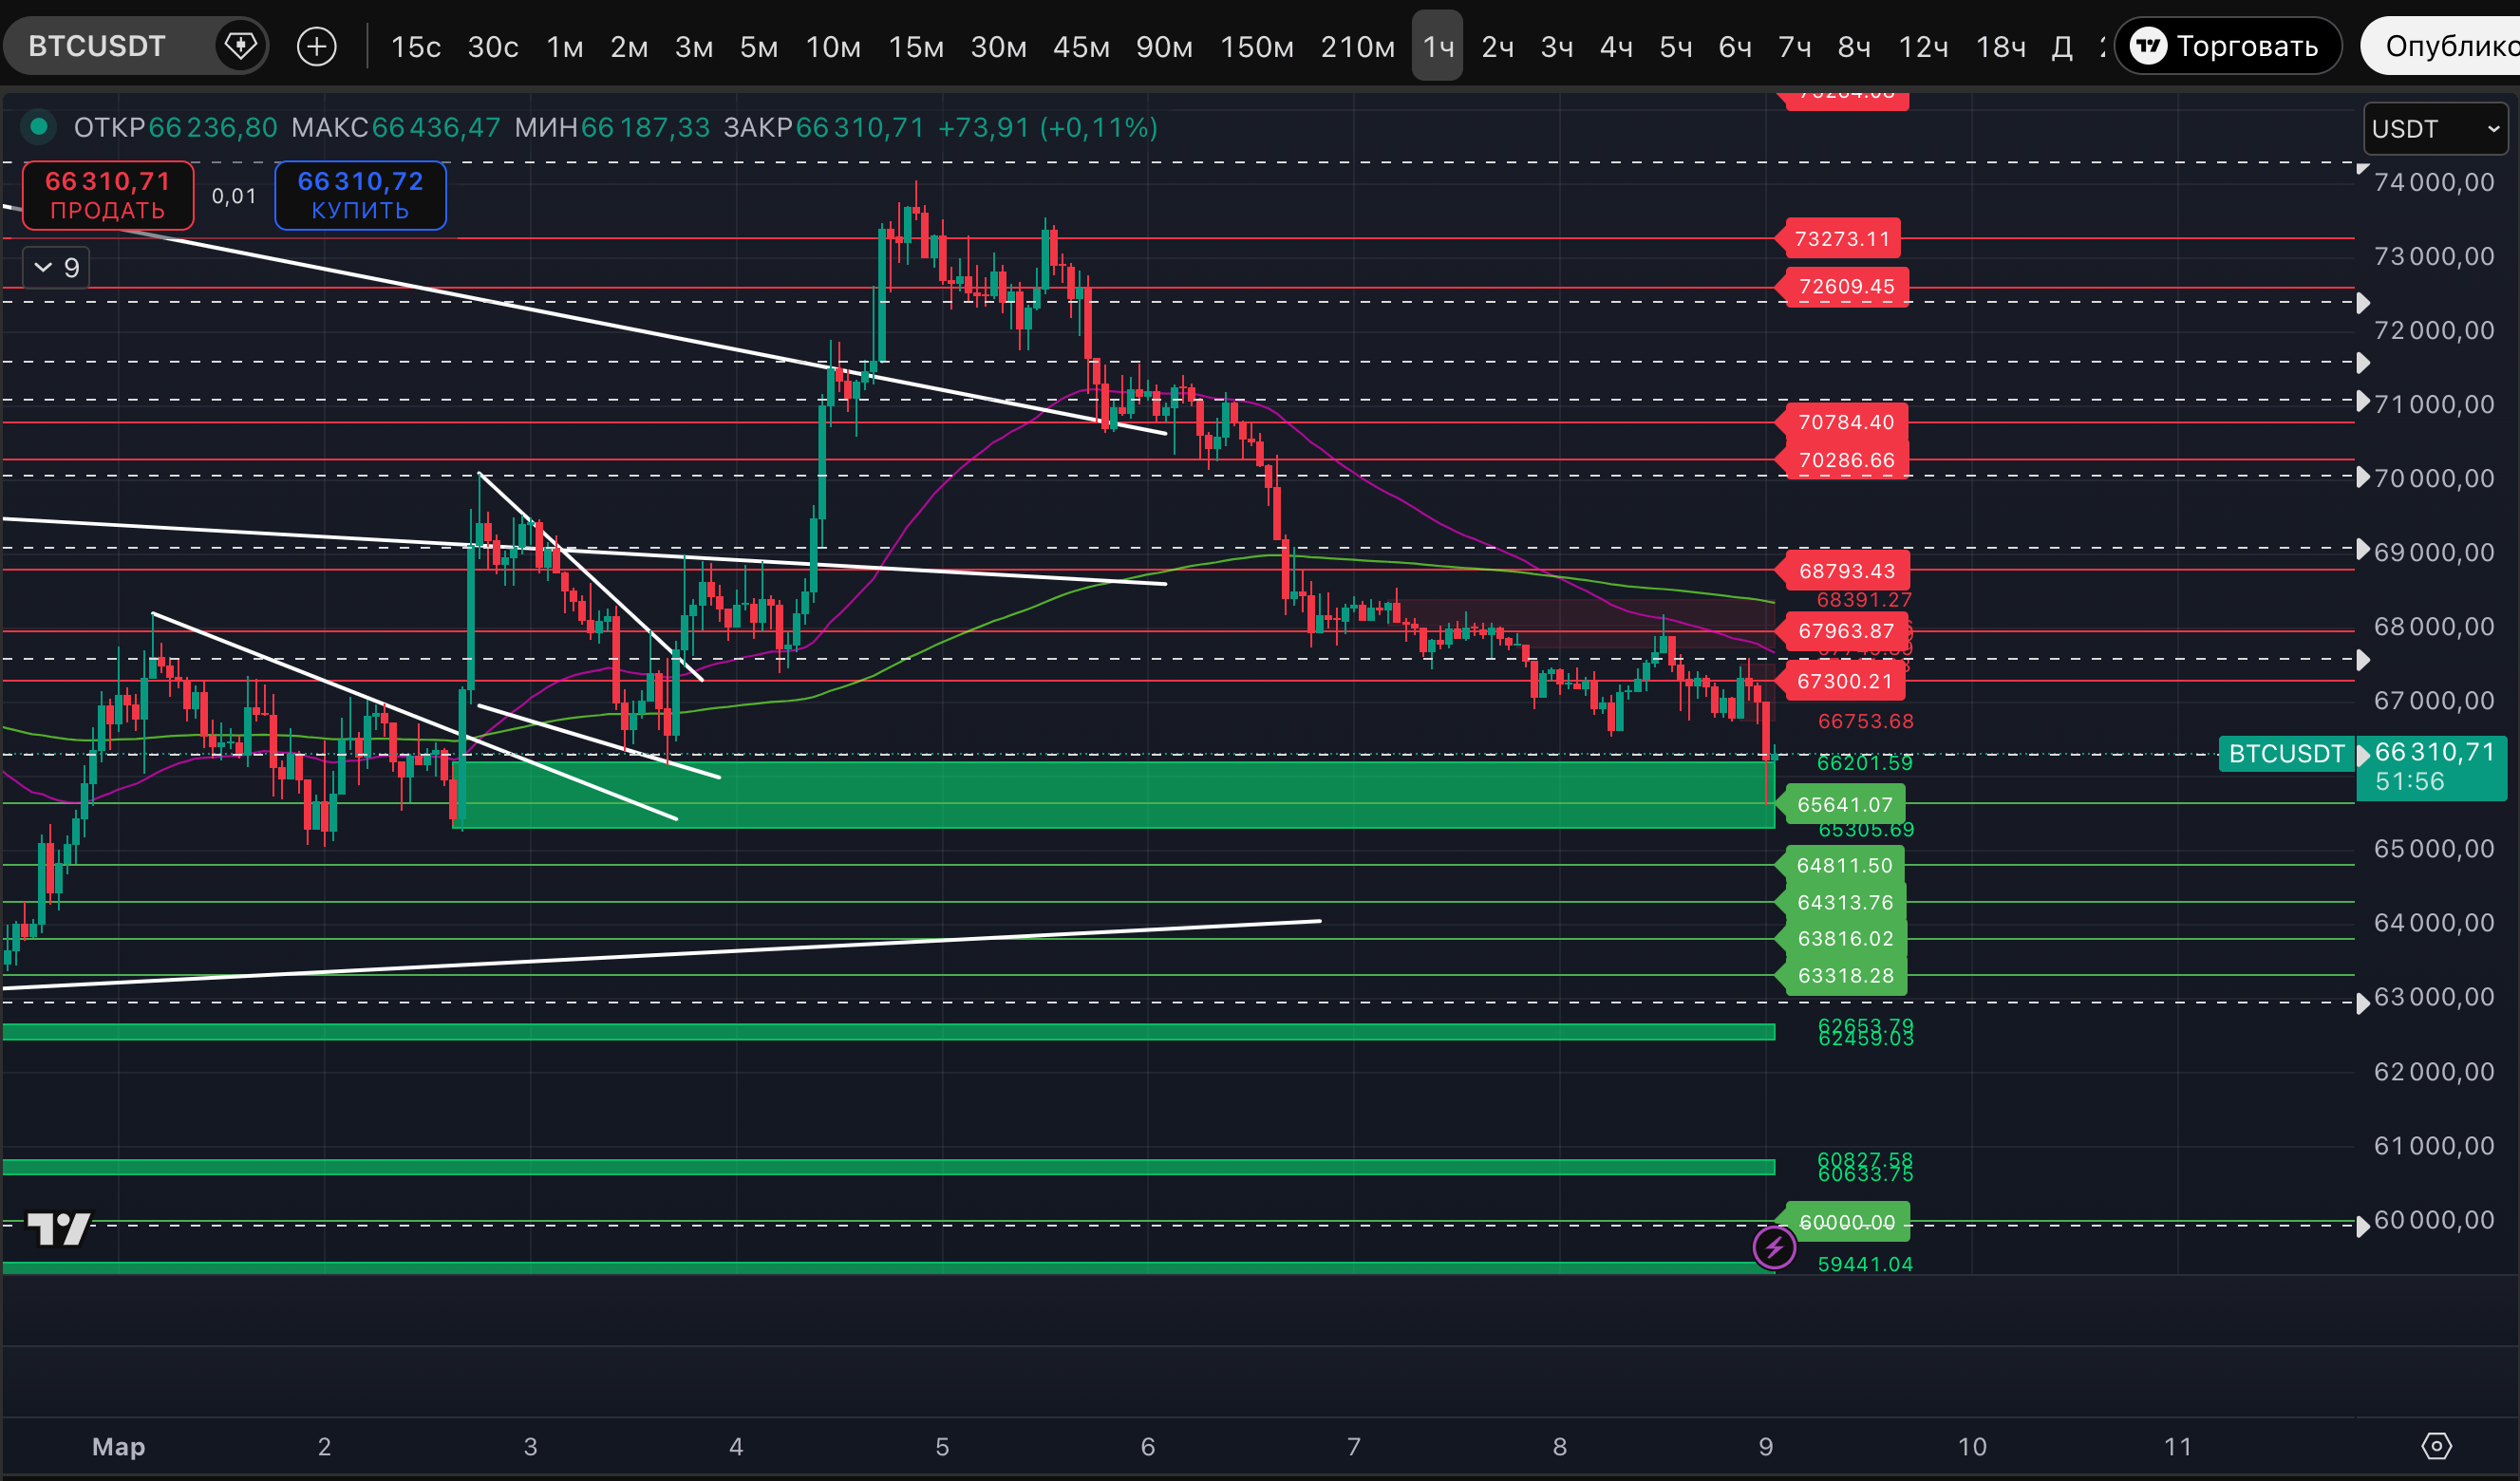Open the BTCUSDT symbol search
The image size is (2520, 1481).
[97, 46]
